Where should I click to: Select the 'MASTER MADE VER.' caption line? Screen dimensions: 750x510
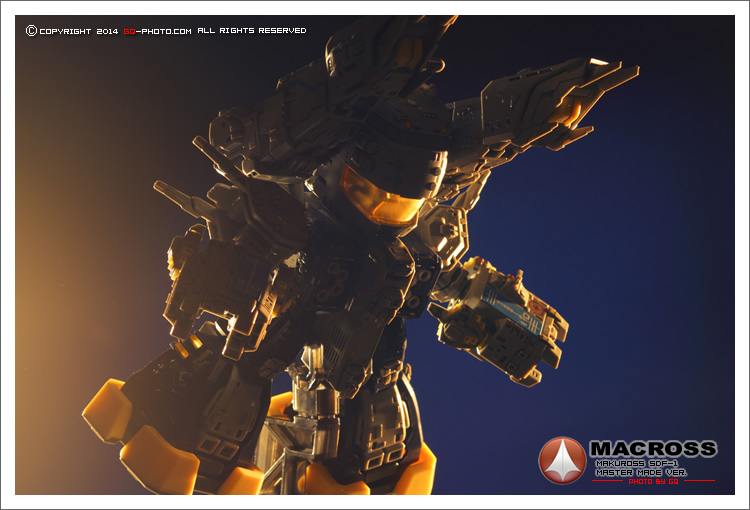coord(641,473)
